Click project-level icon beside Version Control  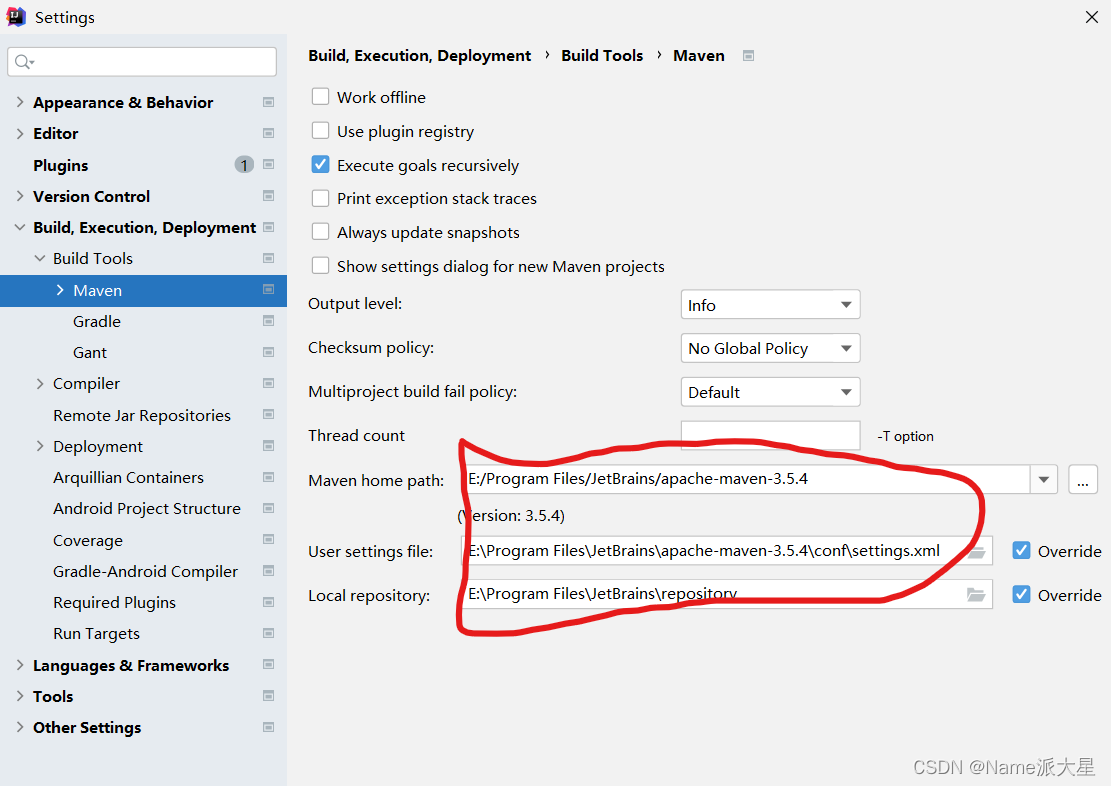coord(269,196)
